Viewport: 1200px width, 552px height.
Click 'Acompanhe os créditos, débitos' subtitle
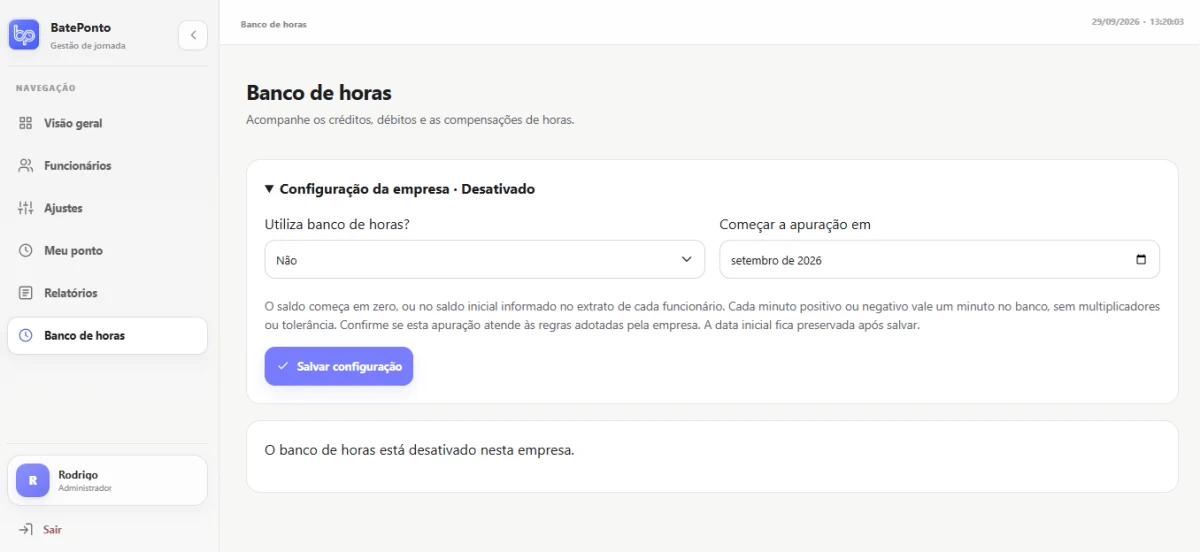pos(411,120)
